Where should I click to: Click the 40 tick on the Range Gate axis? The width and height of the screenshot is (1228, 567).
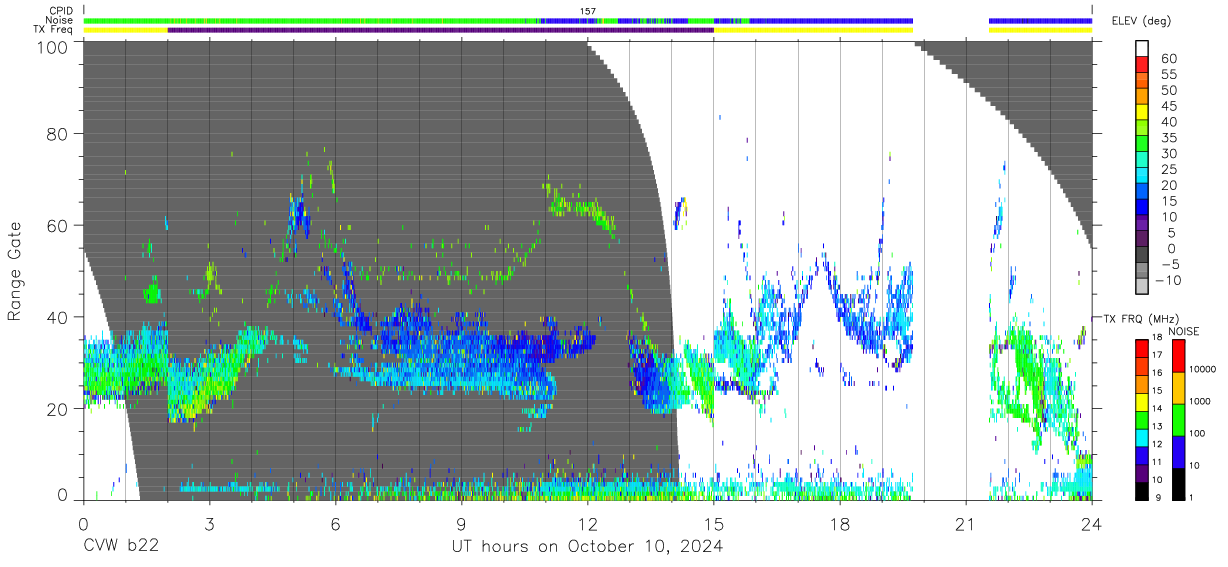tap(58, 317)
